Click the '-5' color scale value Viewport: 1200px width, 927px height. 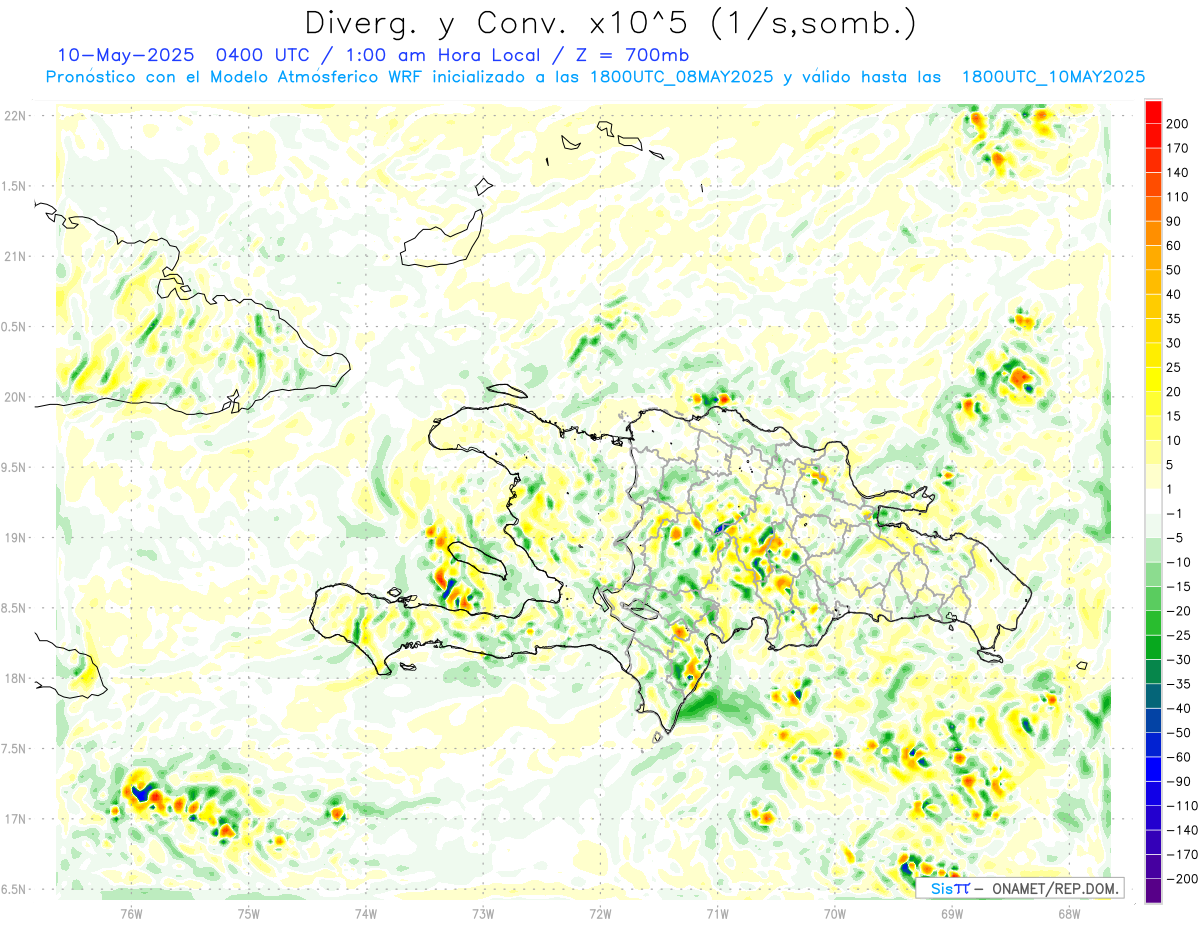[x=1177, y=538]
